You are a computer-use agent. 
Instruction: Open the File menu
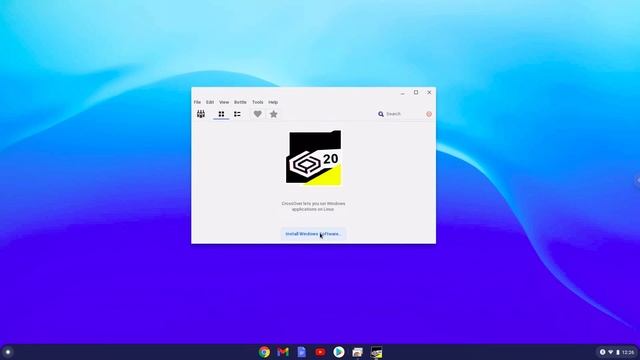(x=197, y=102)
